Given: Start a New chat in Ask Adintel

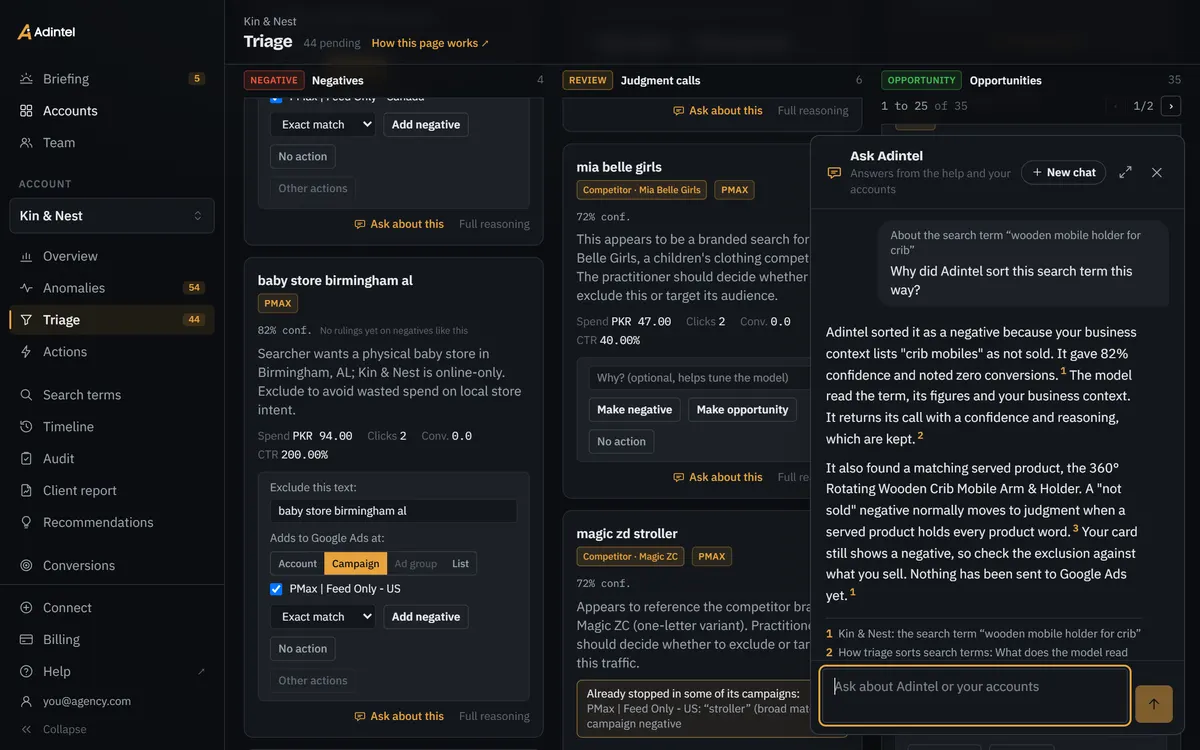Looking at the screenshot, I should coord(1064,173).
